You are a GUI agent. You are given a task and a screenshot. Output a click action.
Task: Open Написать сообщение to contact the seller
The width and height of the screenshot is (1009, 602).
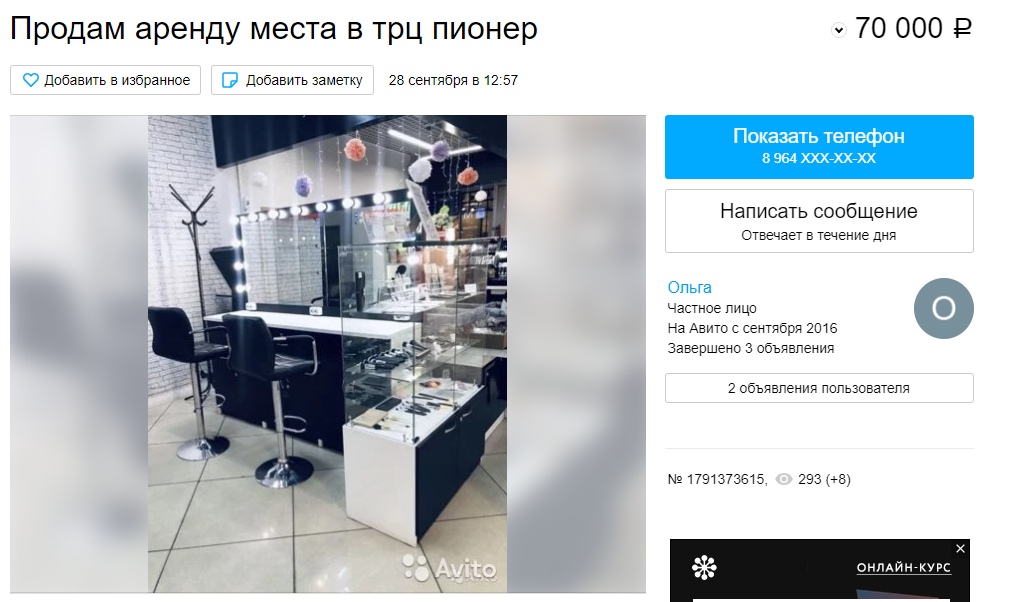(819, 221)
